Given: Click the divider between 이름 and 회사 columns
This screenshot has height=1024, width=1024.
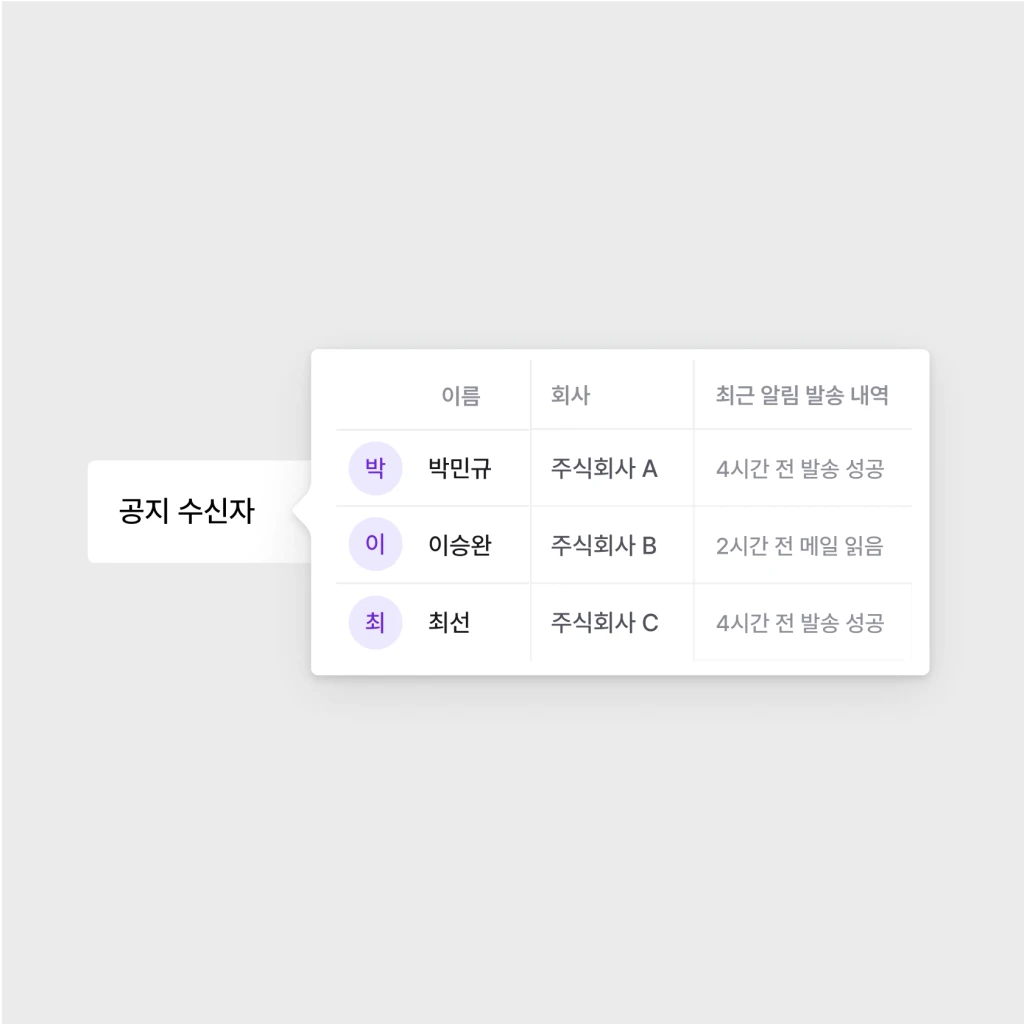Looking at the screenshot, I should pyautogui.click(x=530, y=511).
